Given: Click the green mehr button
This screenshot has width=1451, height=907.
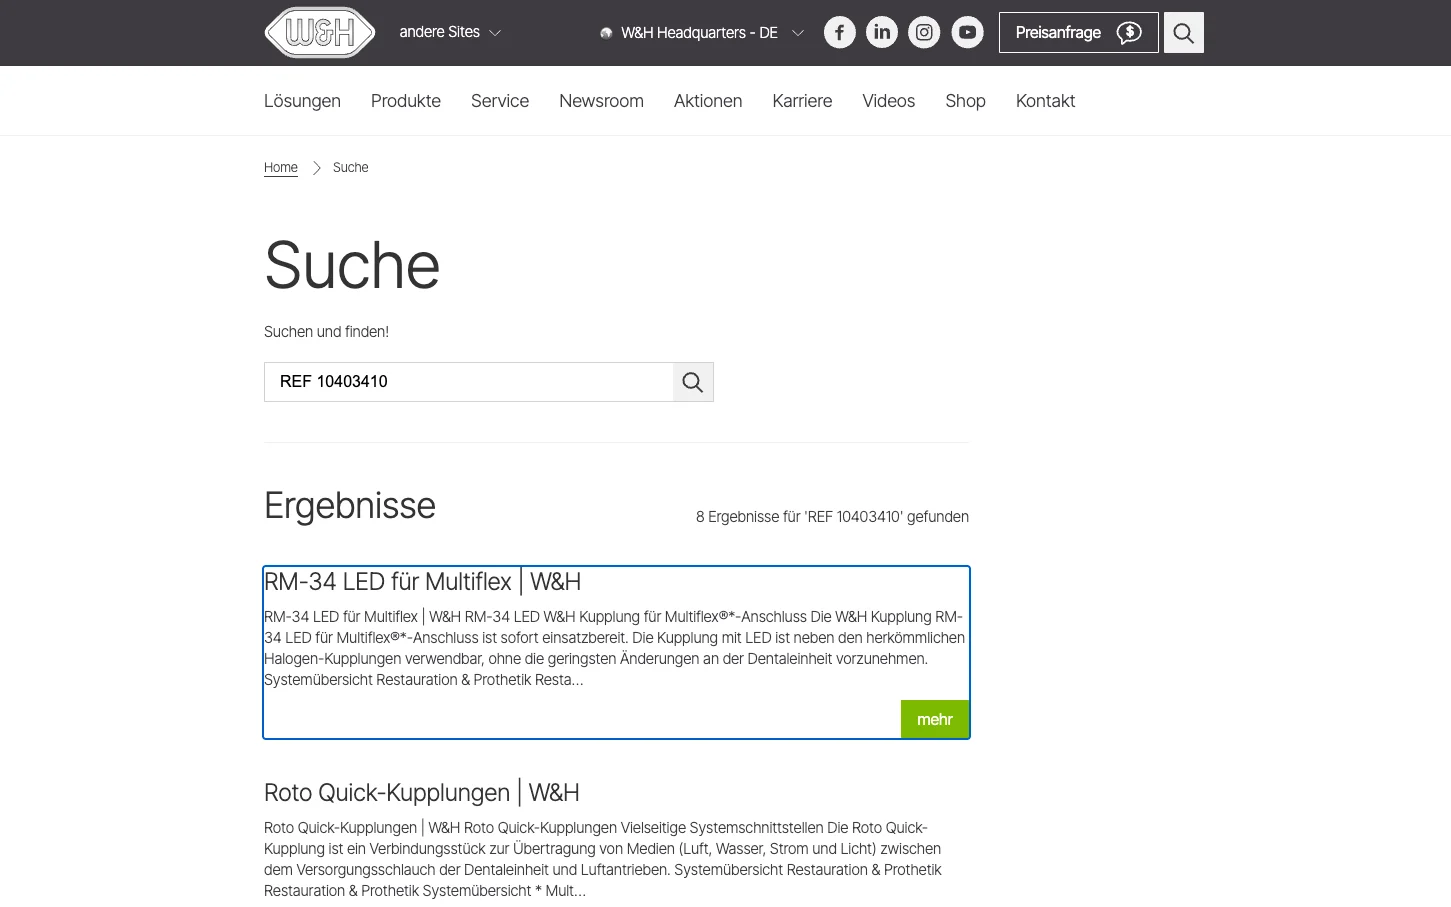Looking at the screenshot, I should [x=935, y=719].
